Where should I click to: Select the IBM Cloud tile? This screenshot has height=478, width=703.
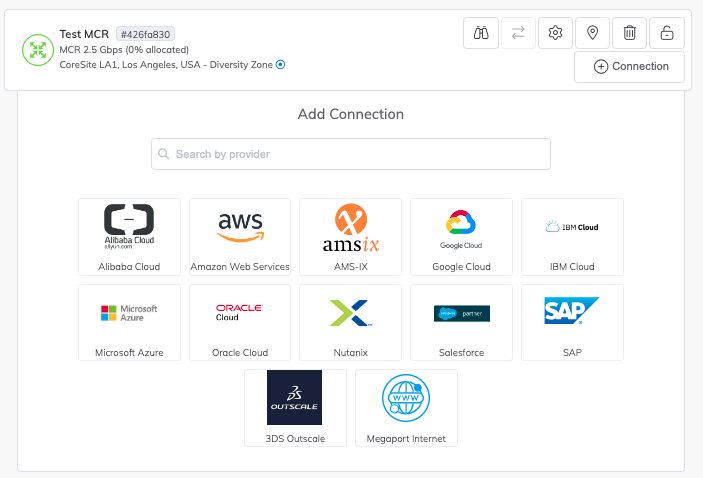tap(572, 236)
